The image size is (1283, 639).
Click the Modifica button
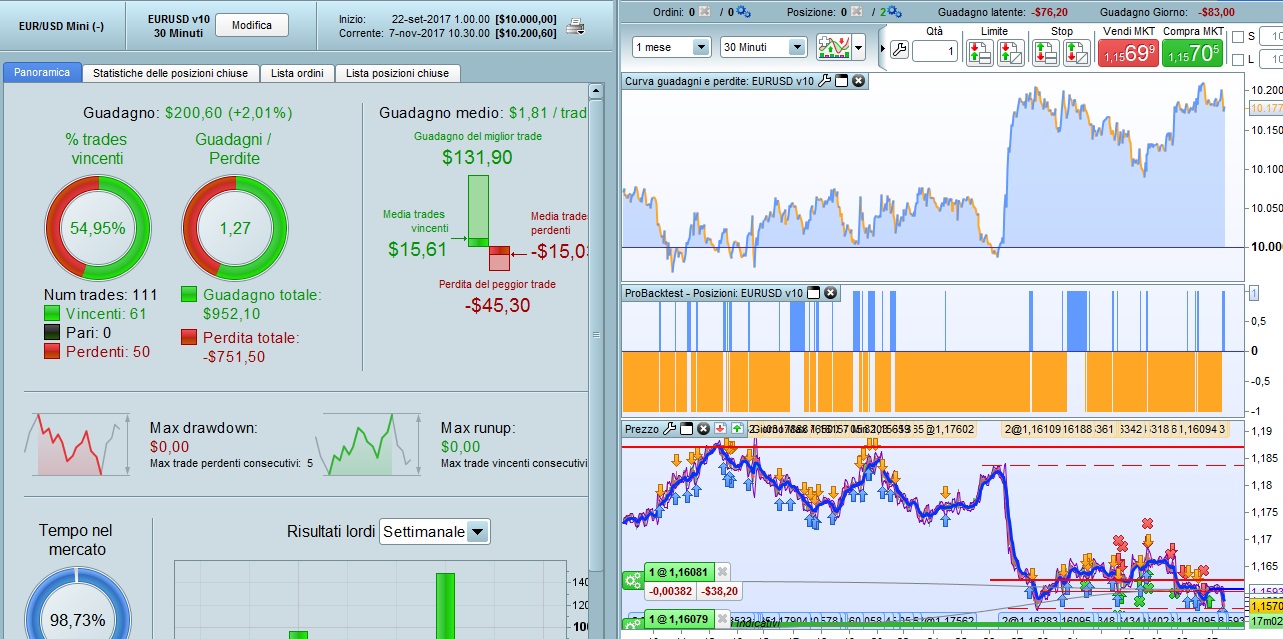[x=251, y=25]
